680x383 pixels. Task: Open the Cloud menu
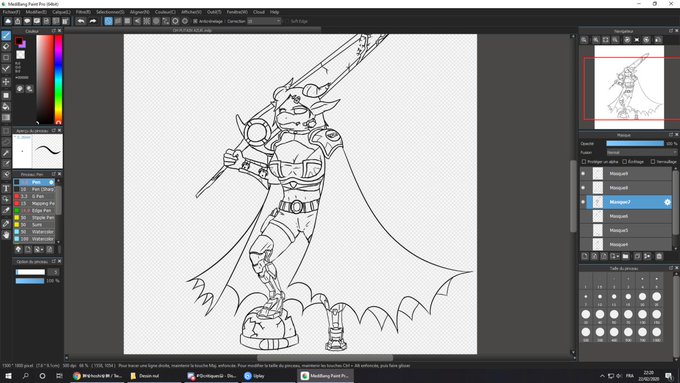point(259,12)
